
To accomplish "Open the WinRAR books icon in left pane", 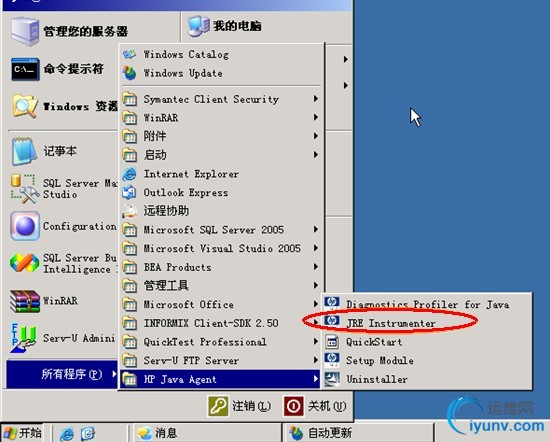I will (25, 301).
